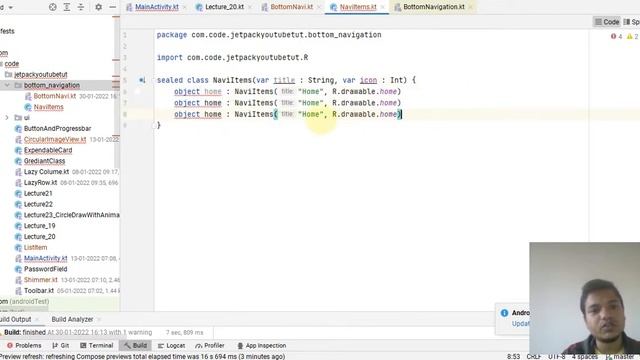Screen dimensions: 640x360
Task: Click cursor position 8:53 in status bar
Action: click(x=513, y=356)
